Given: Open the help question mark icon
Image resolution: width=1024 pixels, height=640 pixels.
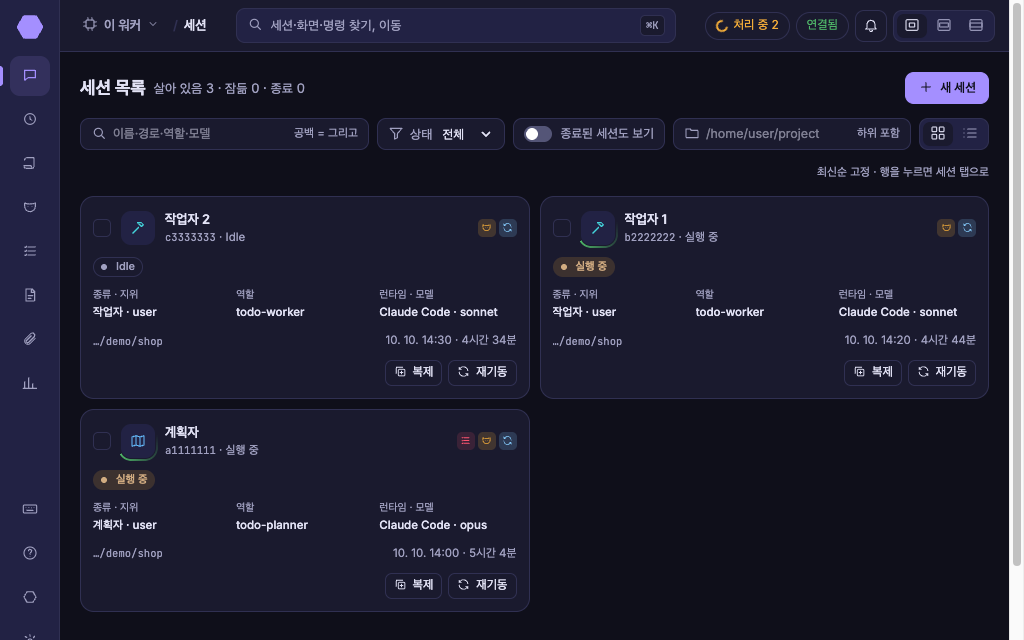Looking at the screenshot, I should click(x=30, y=553).
